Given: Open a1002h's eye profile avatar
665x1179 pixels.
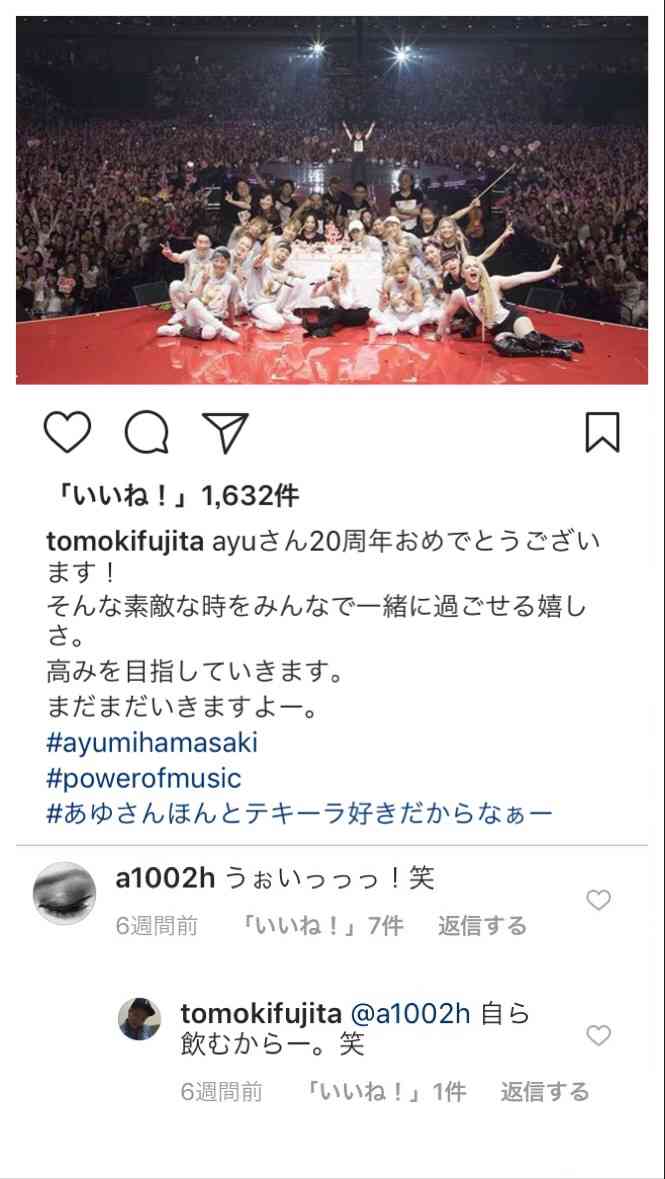Looking at the screenshot, I should click(x=65, y=893).
